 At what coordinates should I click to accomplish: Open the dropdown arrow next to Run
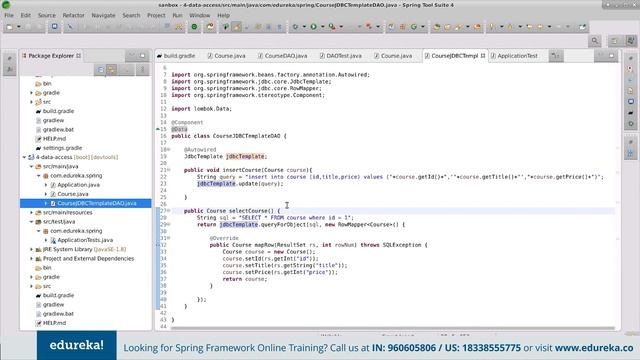[322, 27]
